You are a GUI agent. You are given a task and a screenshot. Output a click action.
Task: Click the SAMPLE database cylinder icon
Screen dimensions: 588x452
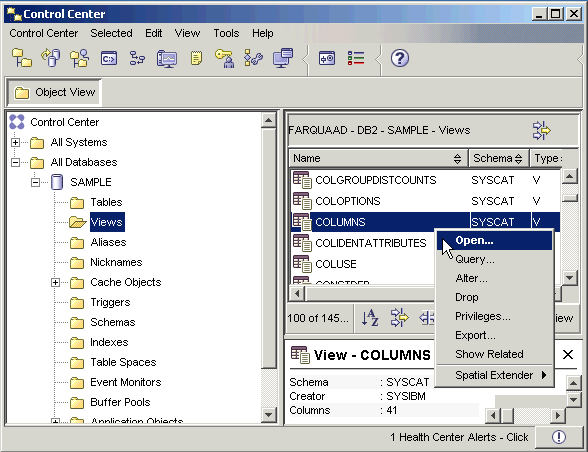[57, 182]
